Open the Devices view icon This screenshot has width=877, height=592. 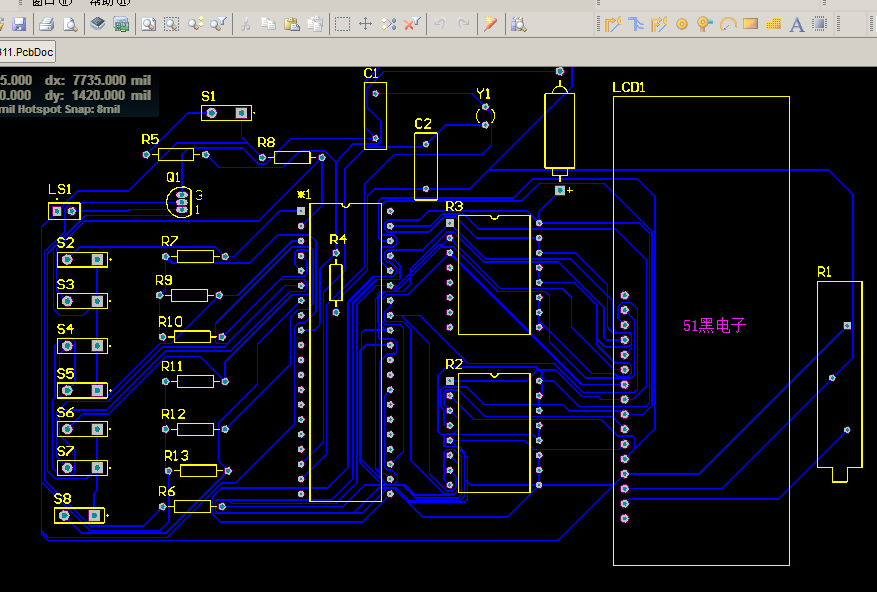click(98, 24)
